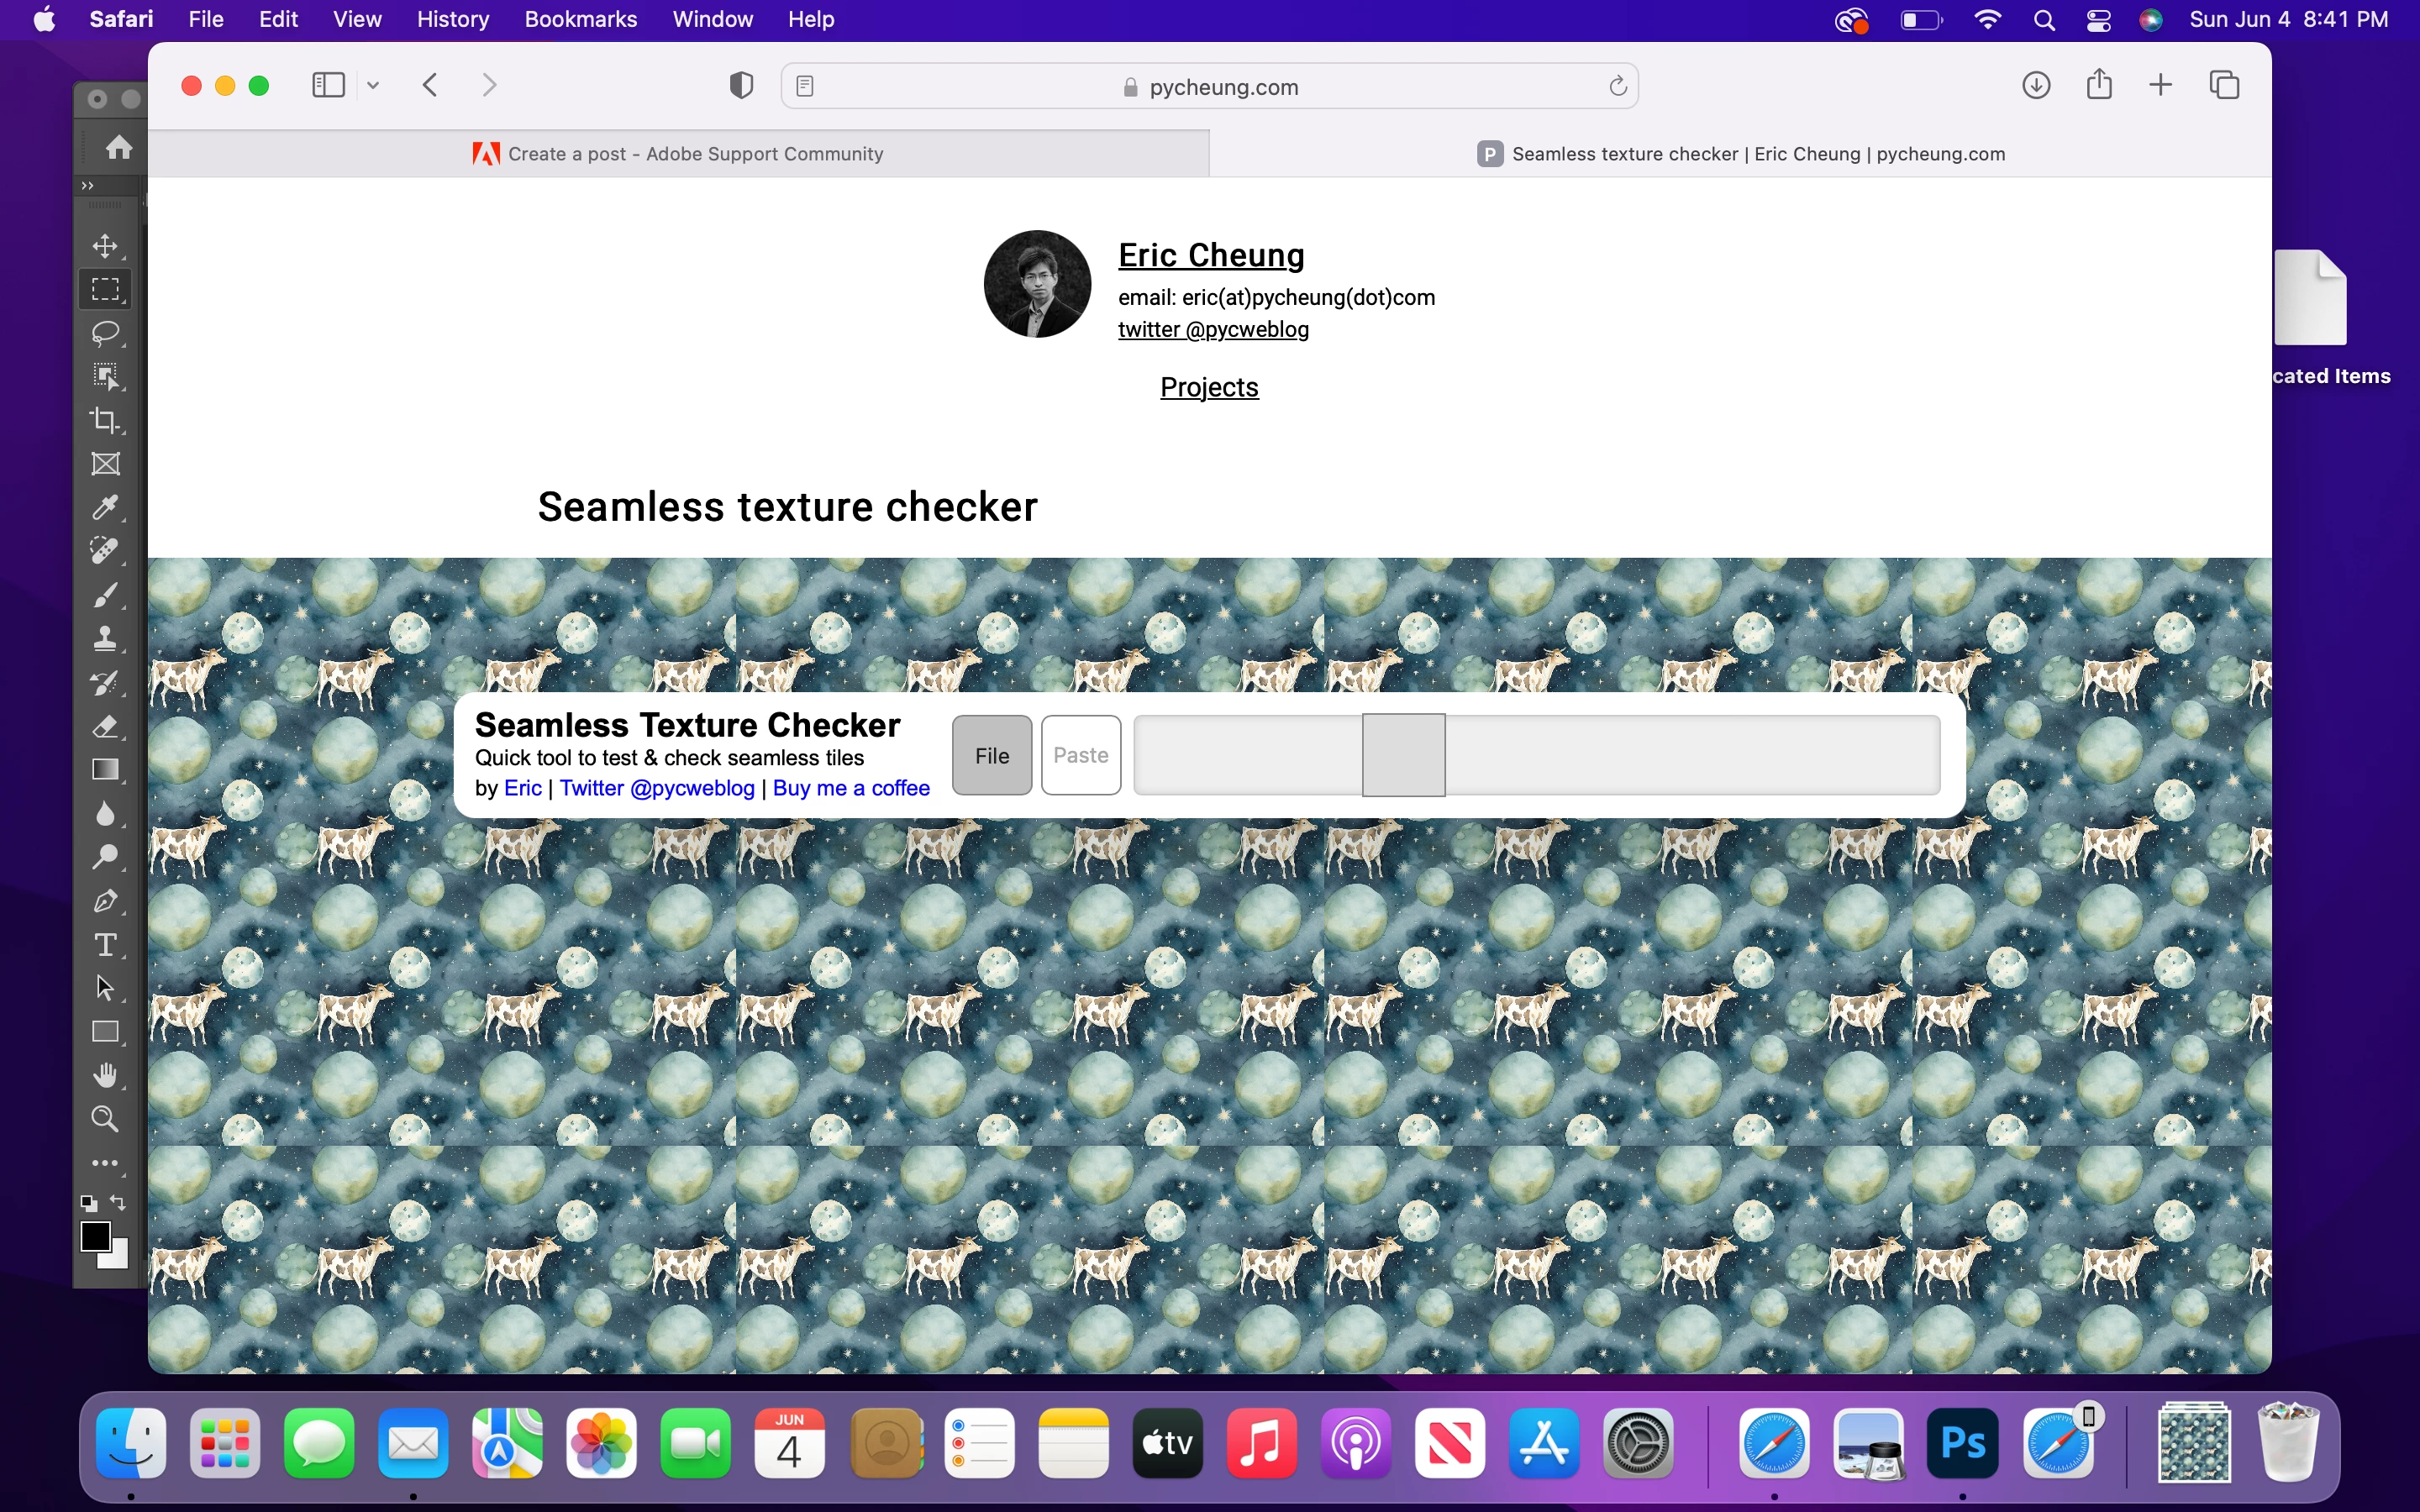
Task: Select the Crop tool
Action: 105,420
